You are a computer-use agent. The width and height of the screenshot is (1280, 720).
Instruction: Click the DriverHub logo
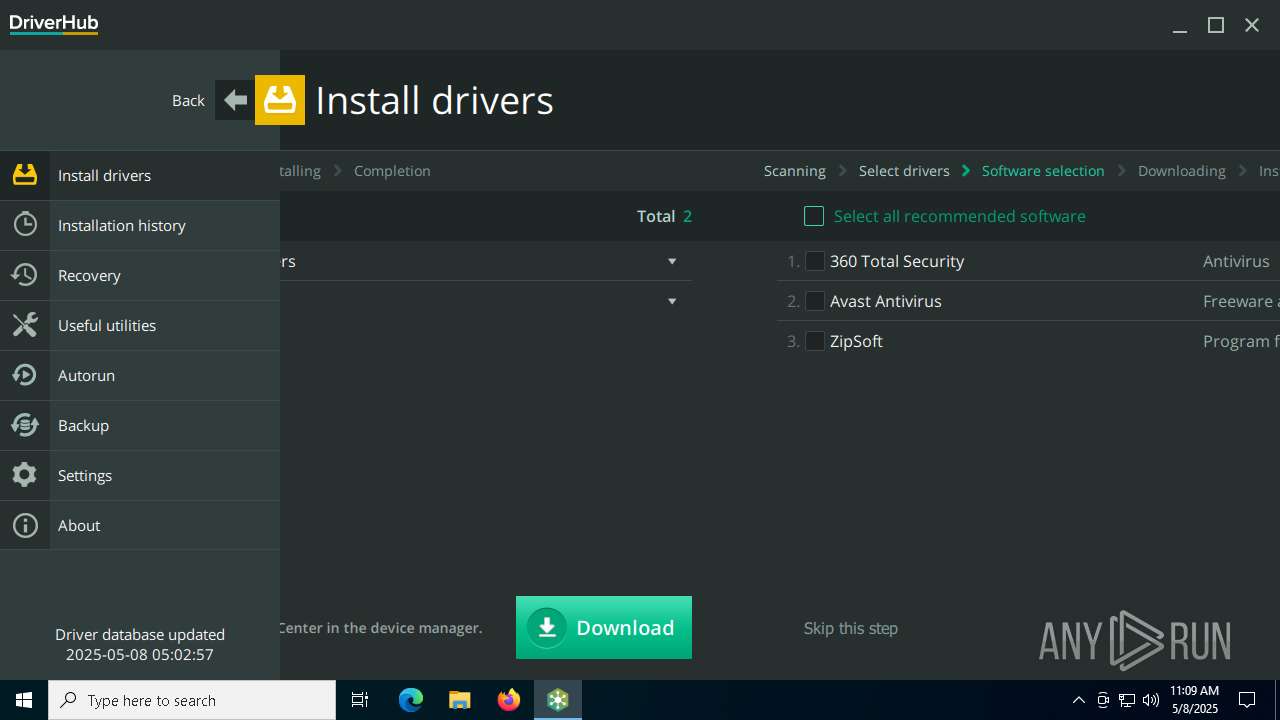point(54,24)
